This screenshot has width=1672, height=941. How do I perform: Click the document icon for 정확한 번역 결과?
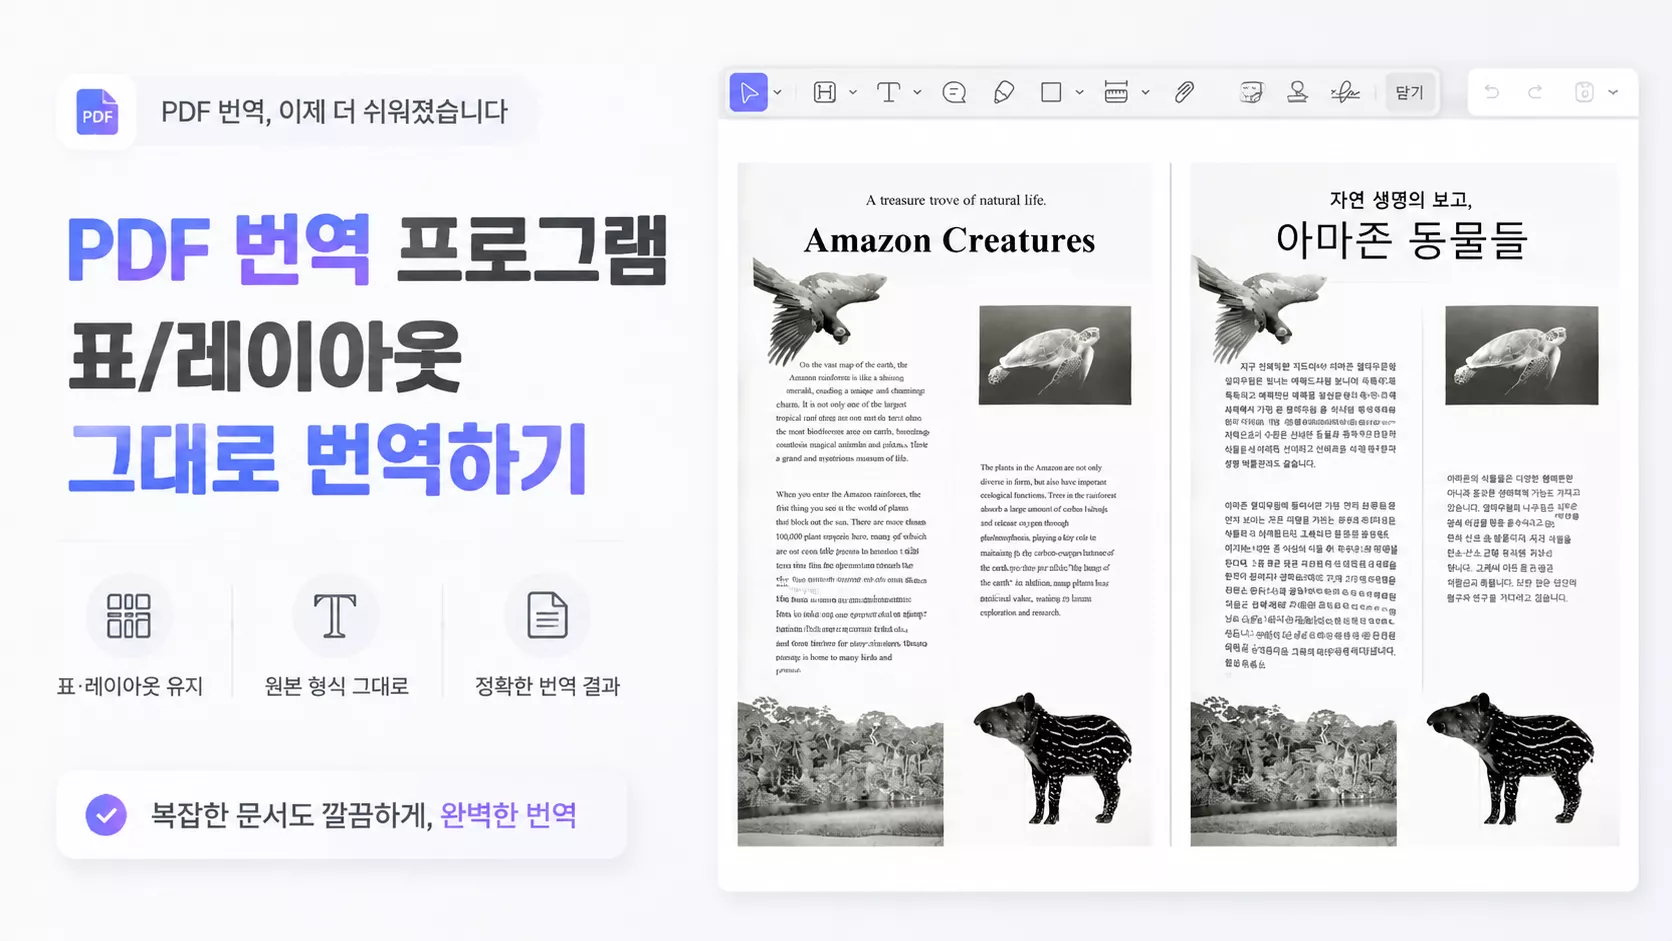coord(547,615)
